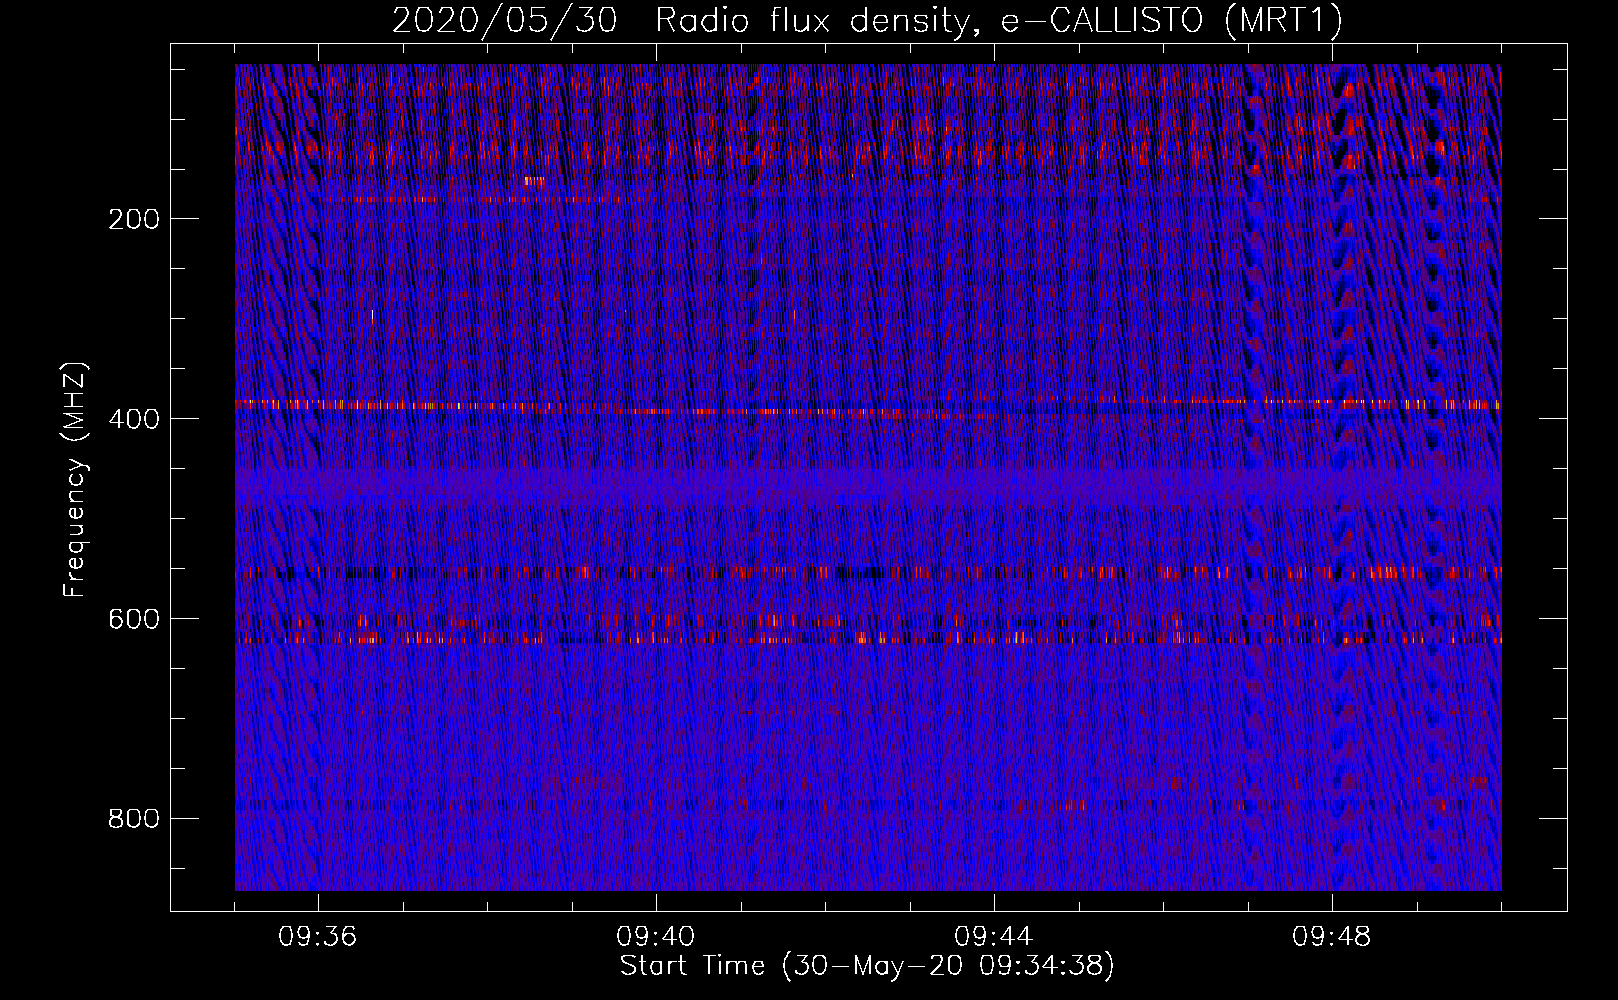Click the 09:48 time tick label

pyautogui.click(x=1332, y=937)
